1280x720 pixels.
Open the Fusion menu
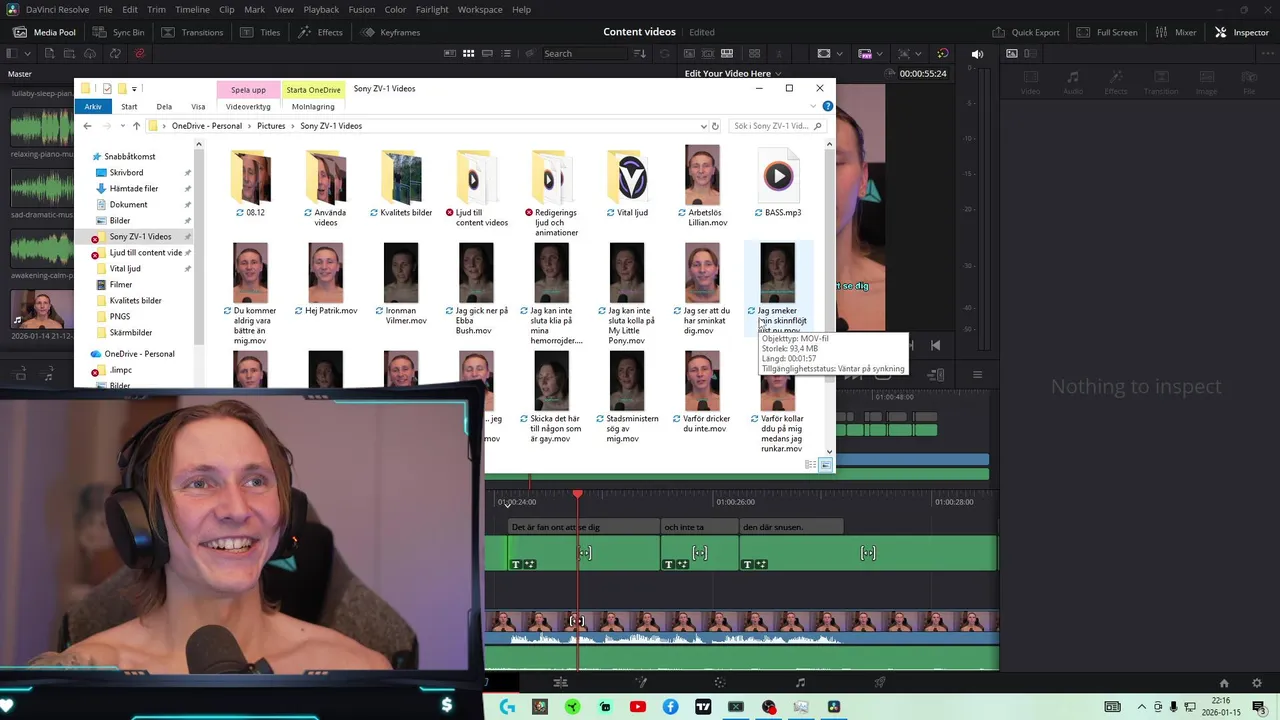(x=362, y=9)
